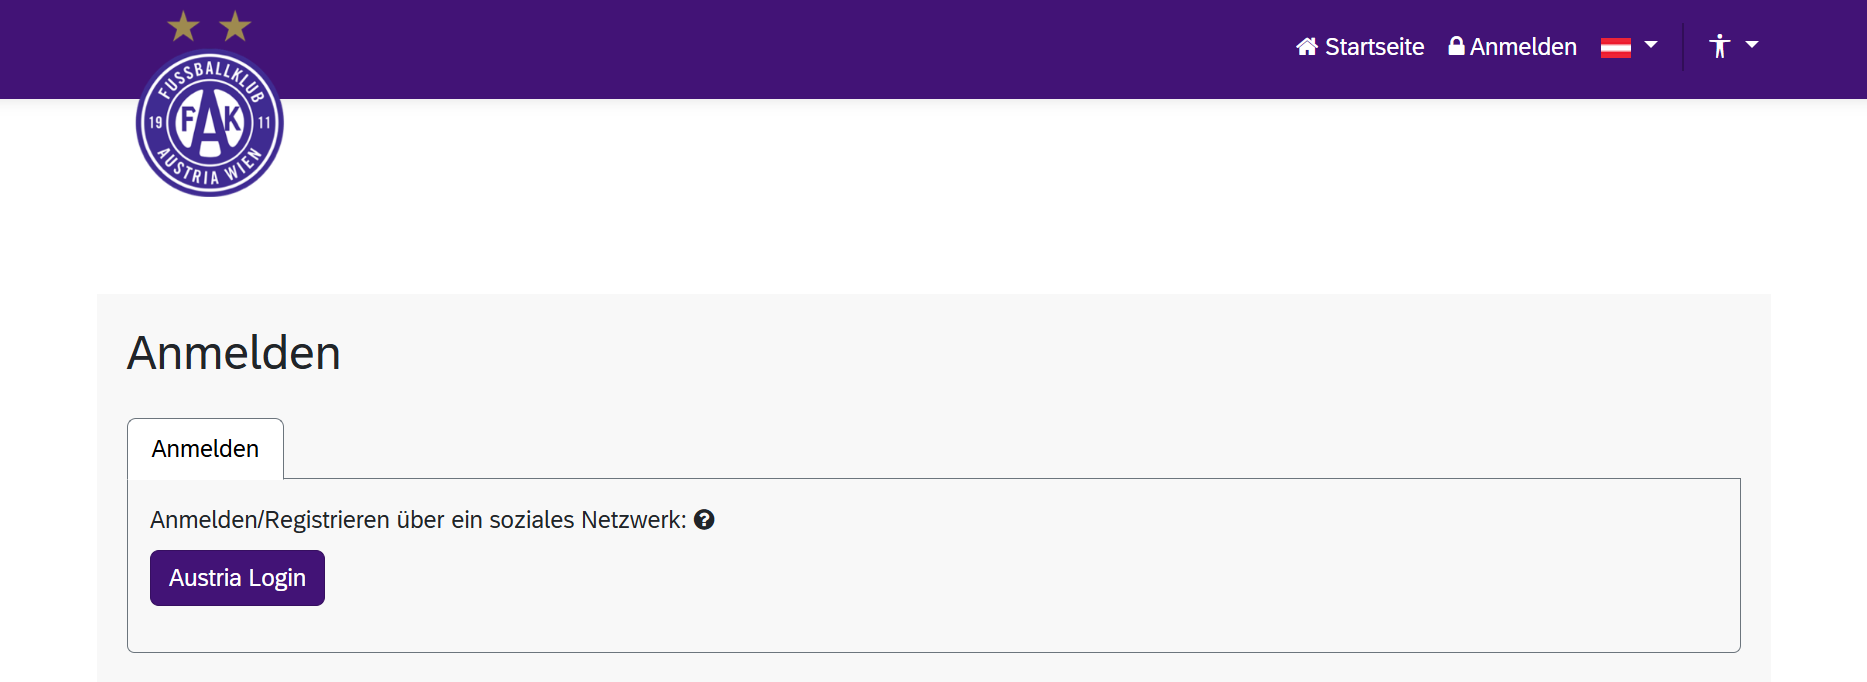Image resolution: width=1867 pixels, height=682 pixels.
Task: Expand the accessibility options dropdown arrow
Action: 1752,45
